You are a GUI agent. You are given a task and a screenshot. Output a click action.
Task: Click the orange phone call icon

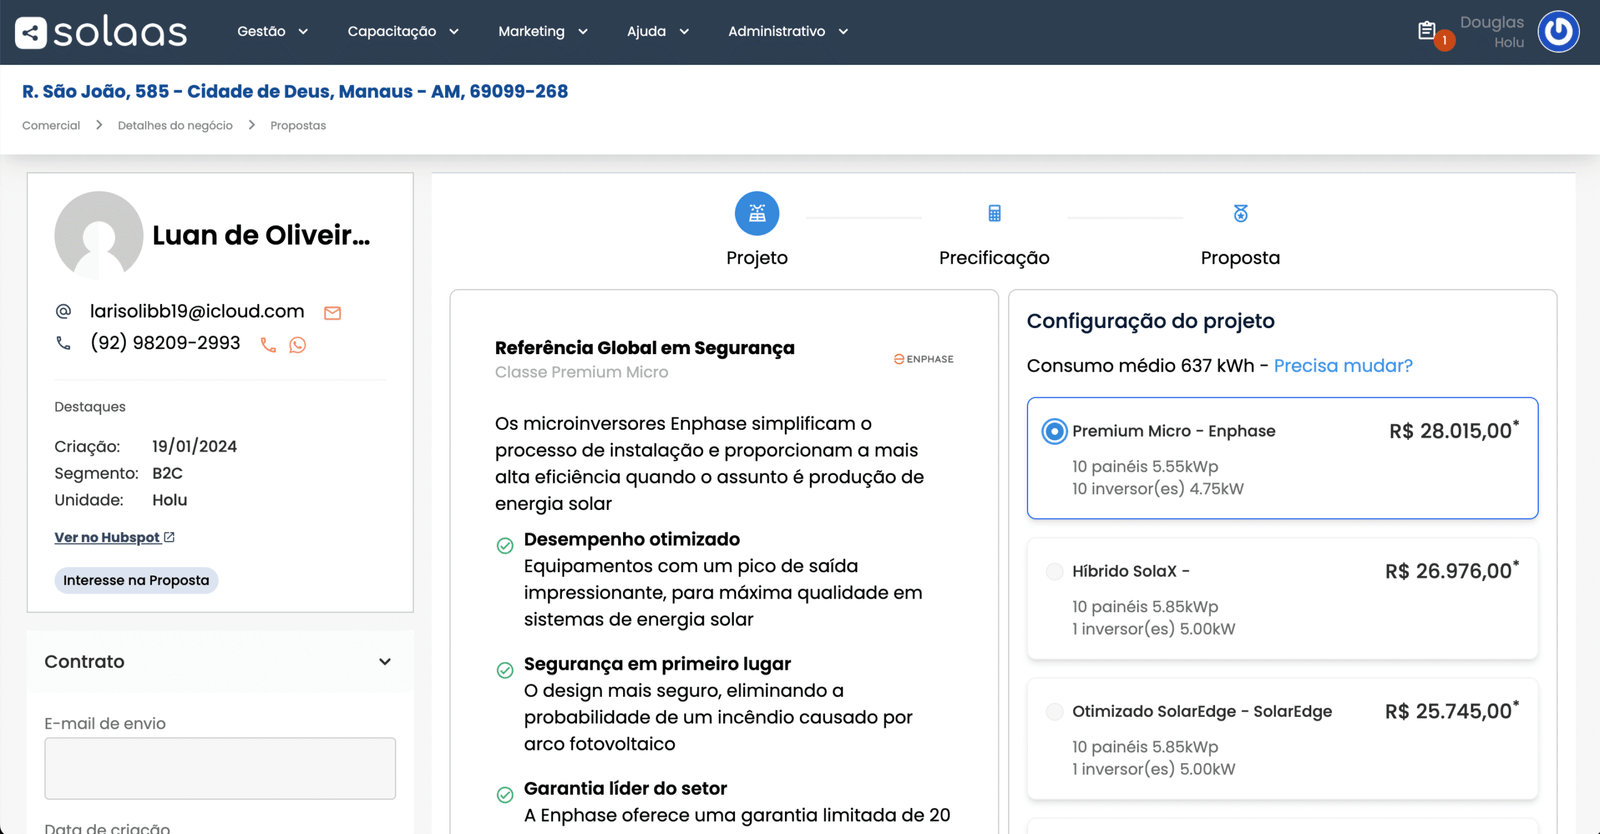pyautogui.click(x=268, y=345)
